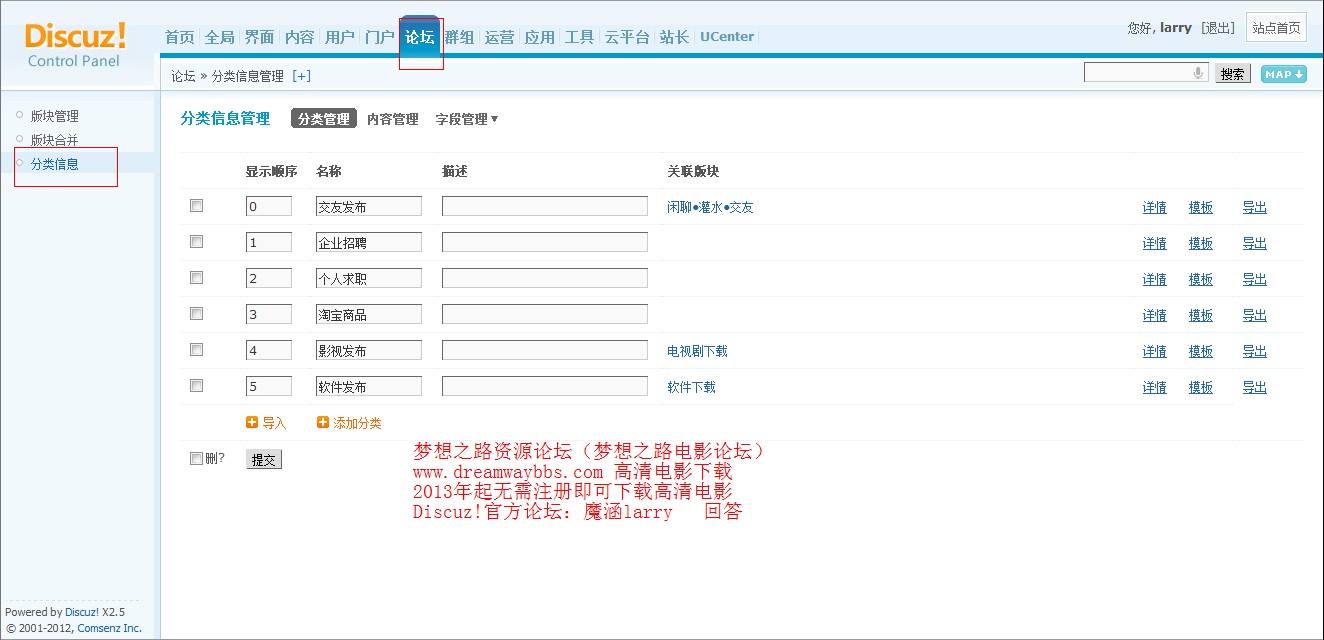The image size is (1324, 640).
Task: Click description field of 个人求职 row
Action: pos(545,278)
